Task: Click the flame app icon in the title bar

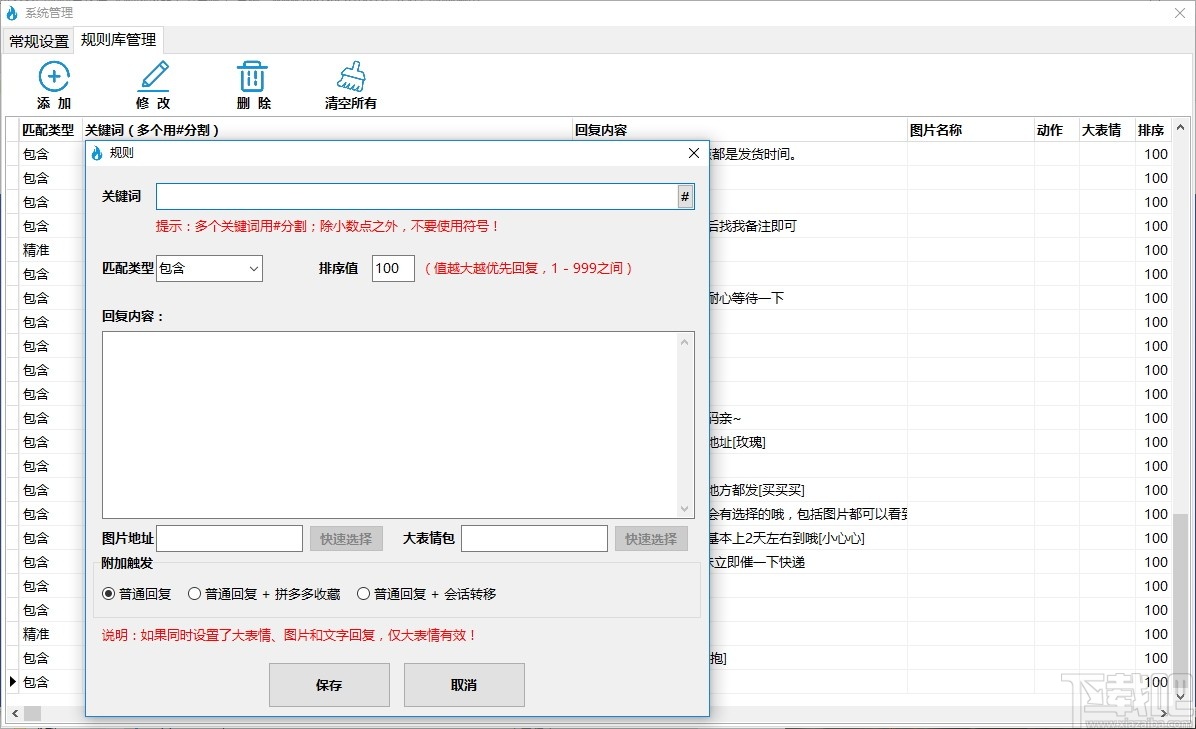Action: click(11, 13)
